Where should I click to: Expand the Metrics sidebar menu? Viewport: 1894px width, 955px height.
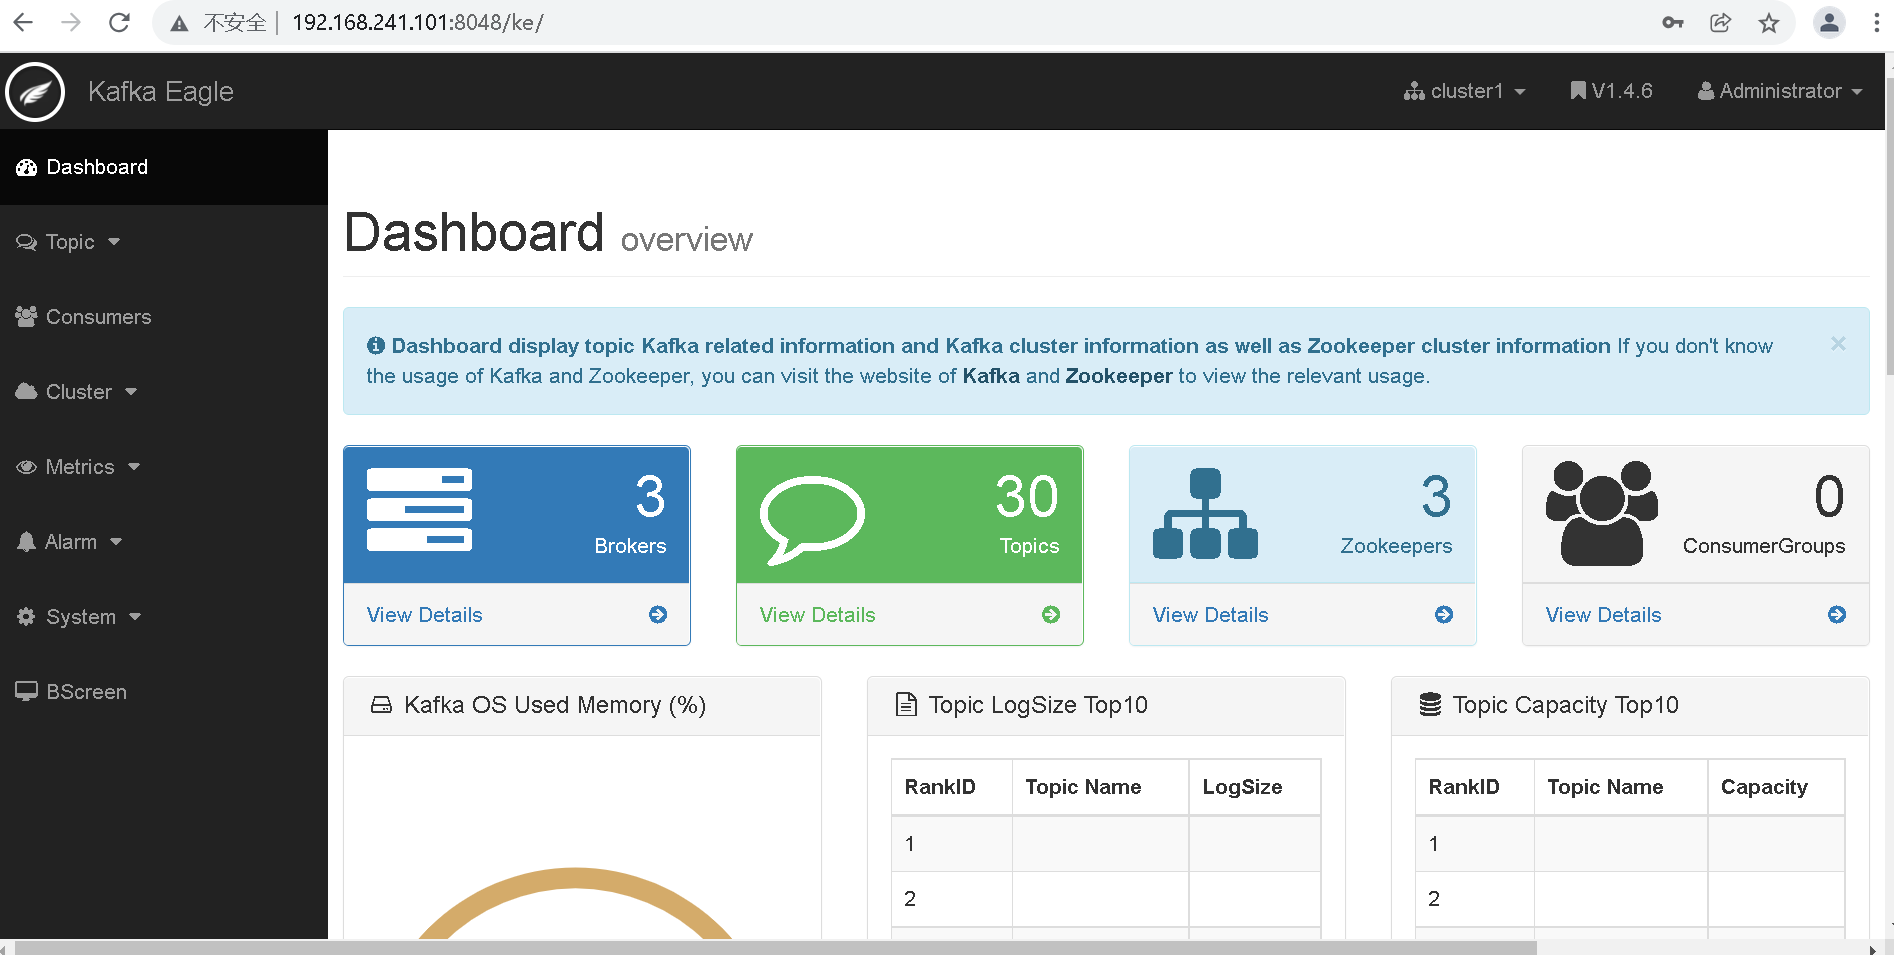(164, 467)
